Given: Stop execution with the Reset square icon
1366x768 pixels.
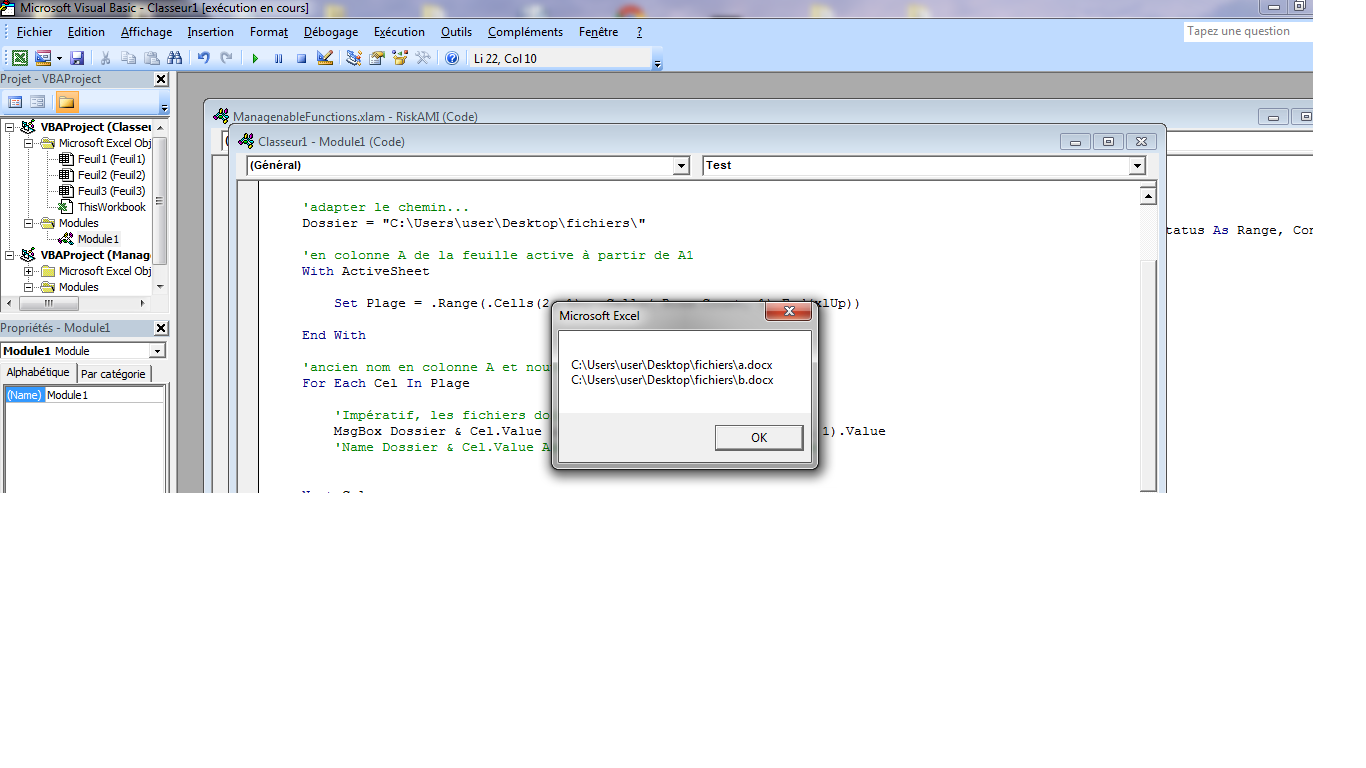Looking at the screenshot, I should [301, 58].
